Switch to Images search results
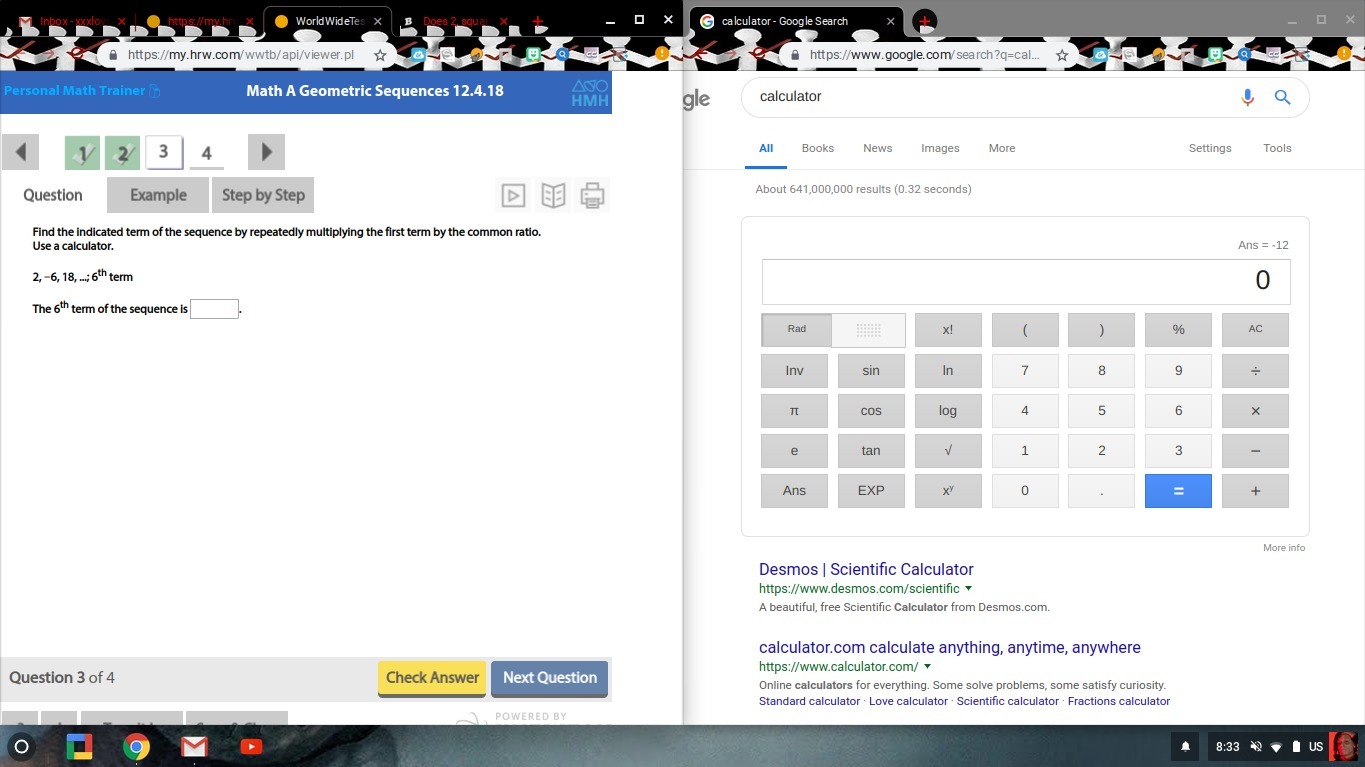This screenshot has height=767, width=1365. (x=940, y=148)
